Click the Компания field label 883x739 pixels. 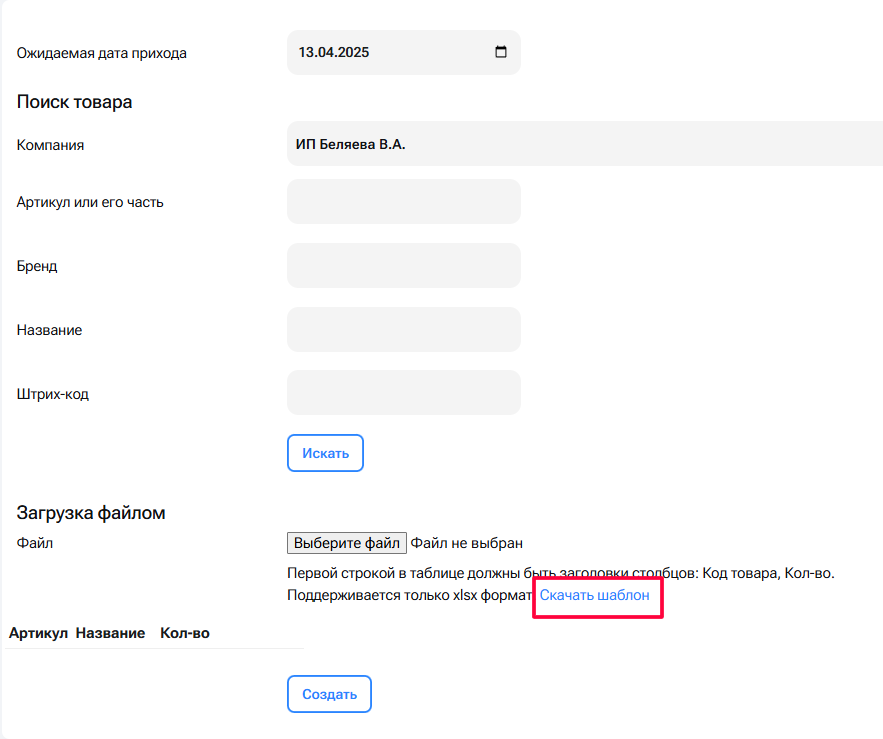point(50,145)
